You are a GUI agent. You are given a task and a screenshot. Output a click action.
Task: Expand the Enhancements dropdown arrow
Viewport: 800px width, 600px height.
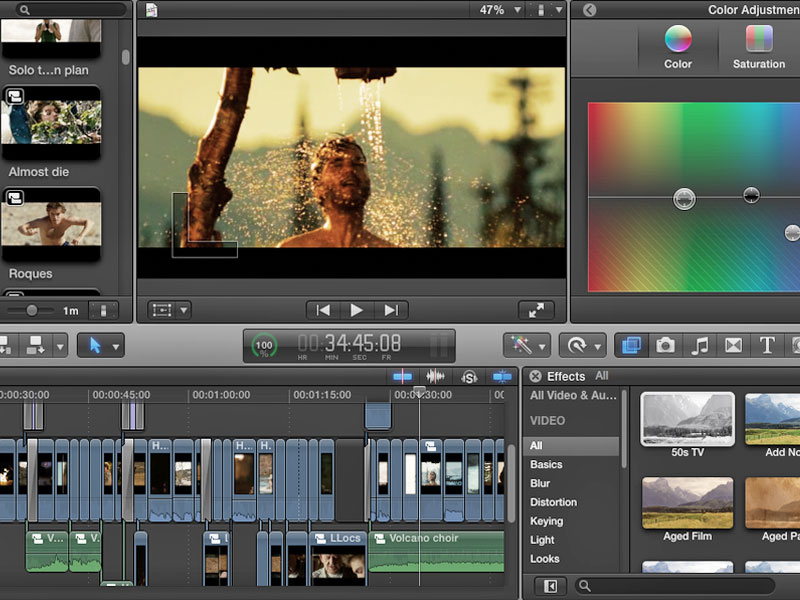tap(542, 346)
